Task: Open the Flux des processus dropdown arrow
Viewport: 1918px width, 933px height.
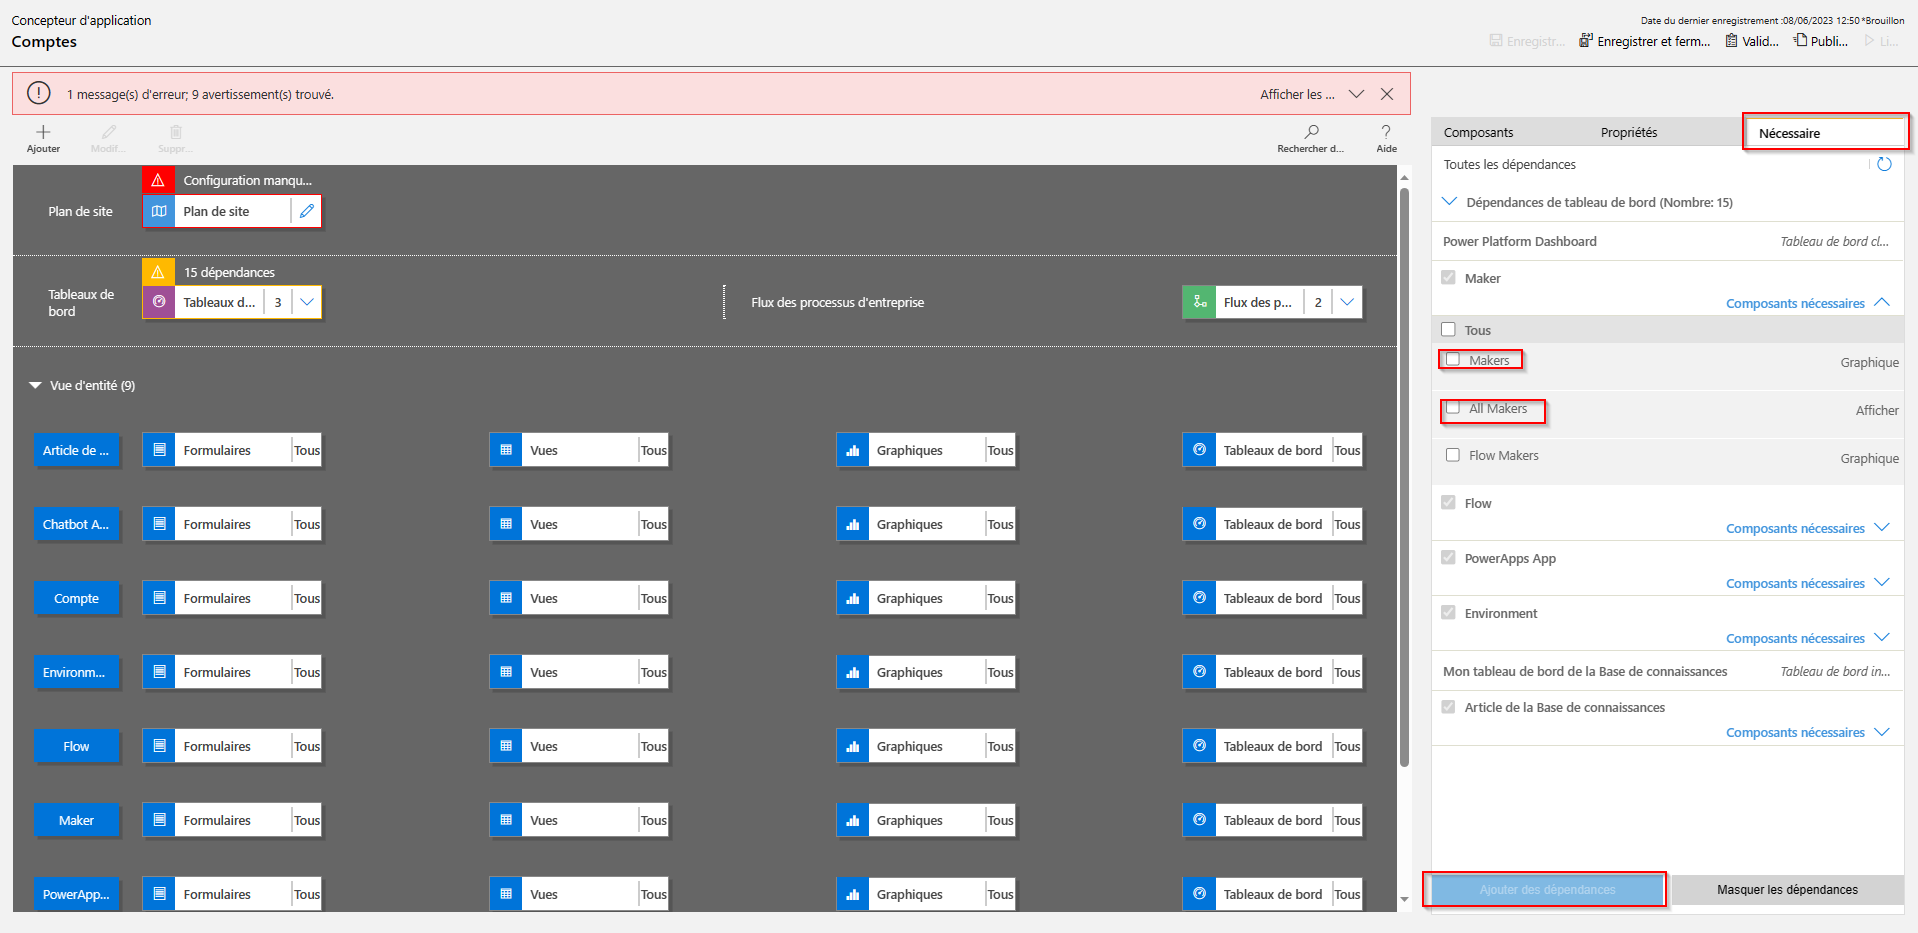Action: 1347,302
